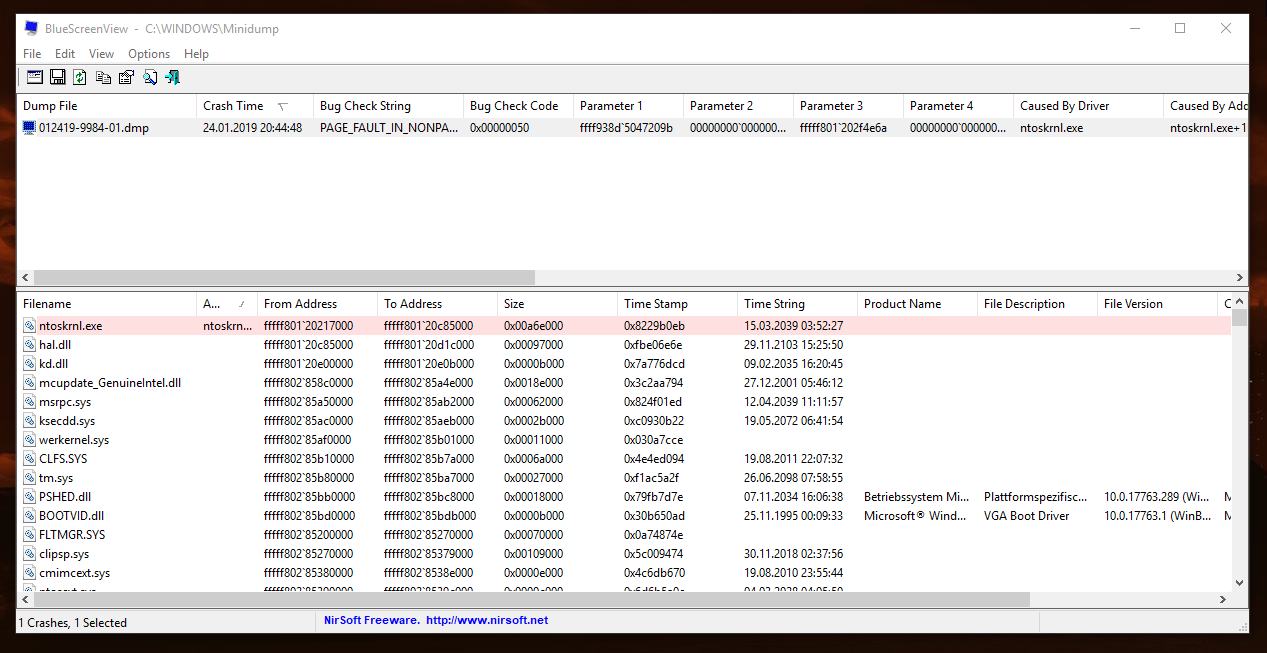Click the time stamp 0x8229b0eb
Screen dimensions: 1267x653
point(654,326)
